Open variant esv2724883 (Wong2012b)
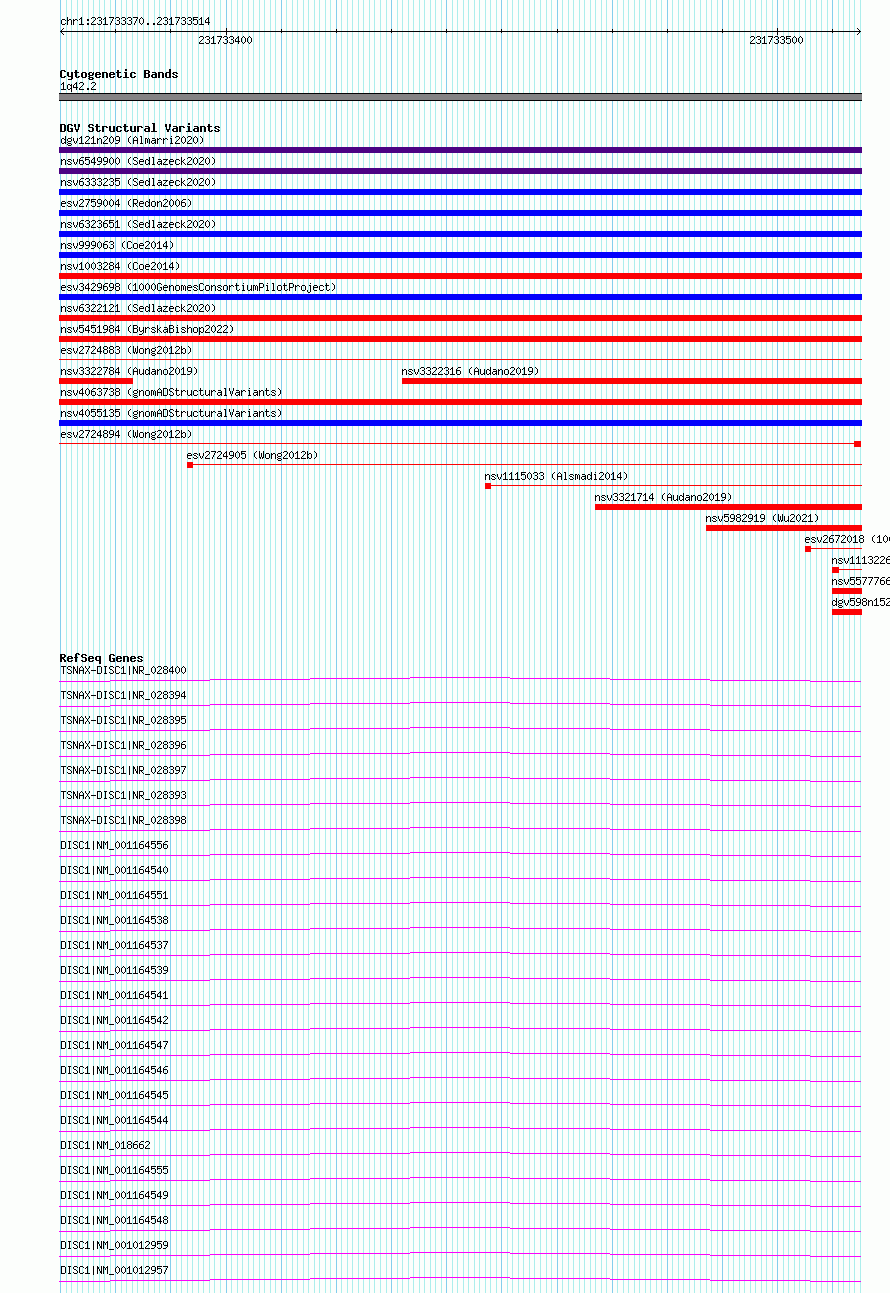The height and width of the screenshot is (1293, 890). click(x=126, y=350)
